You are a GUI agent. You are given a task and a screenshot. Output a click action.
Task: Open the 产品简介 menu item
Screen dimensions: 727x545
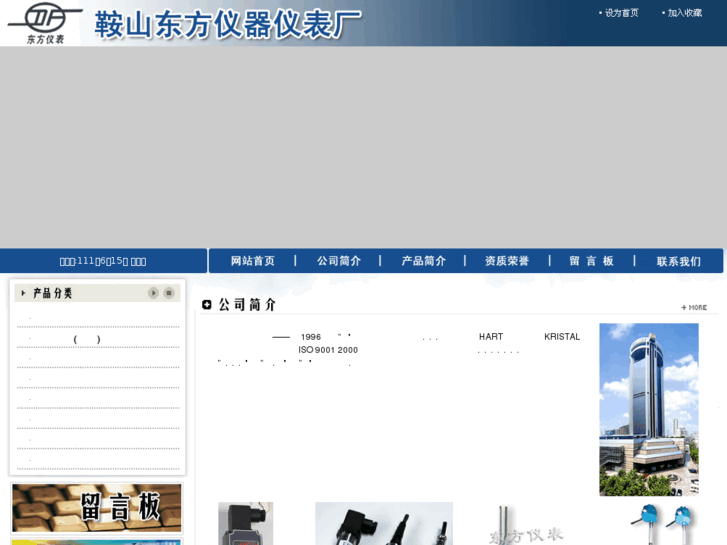click(x=423, y=261)
